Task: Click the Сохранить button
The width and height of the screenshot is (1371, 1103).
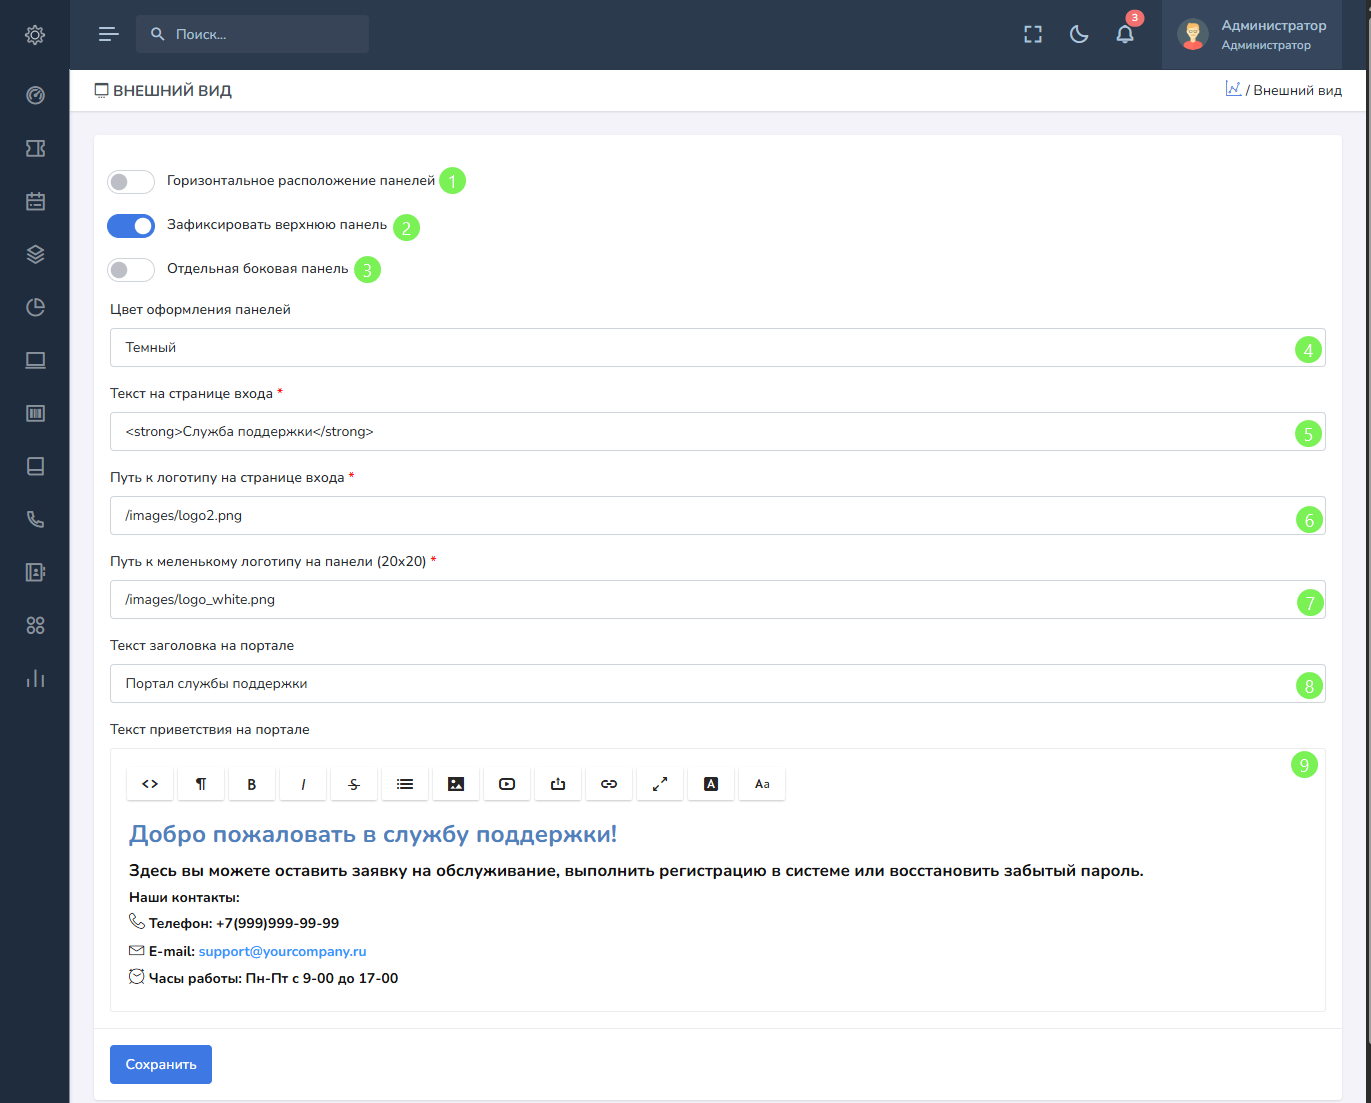Action: [161, 1065]
